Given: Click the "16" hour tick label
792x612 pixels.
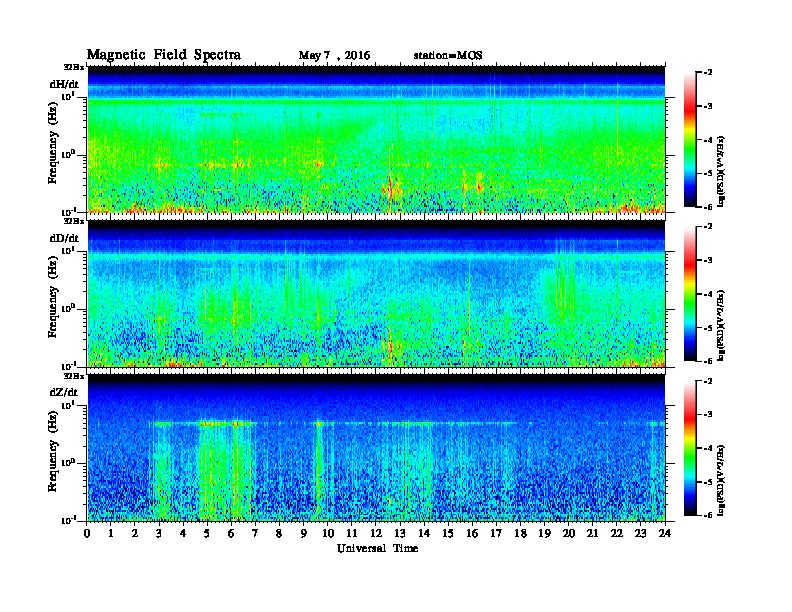Looking at the screenshot, I should (x=472, y=533).
